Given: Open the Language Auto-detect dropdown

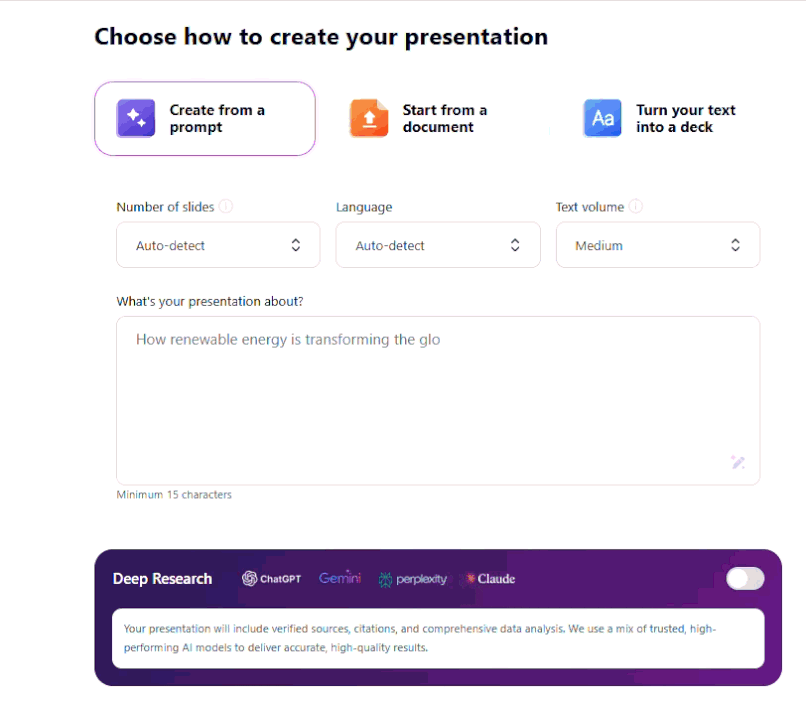Looking at the screenshot, I should click(x=438, y=245).
